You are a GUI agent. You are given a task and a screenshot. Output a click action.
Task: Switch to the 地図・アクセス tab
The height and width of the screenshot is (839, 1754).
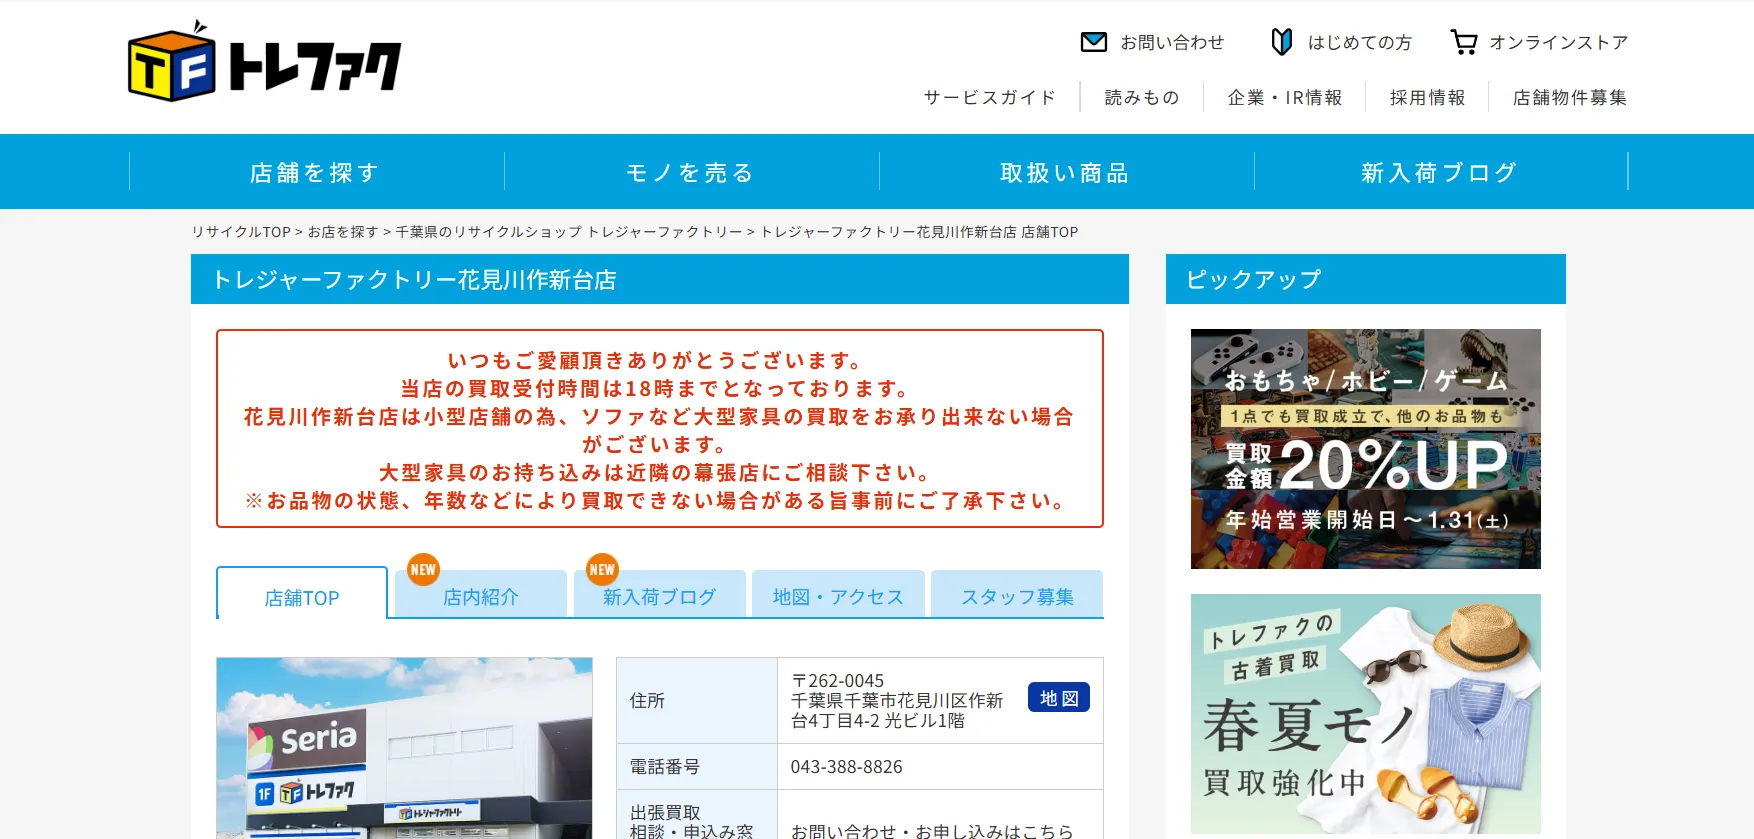(x=838, y=597)
